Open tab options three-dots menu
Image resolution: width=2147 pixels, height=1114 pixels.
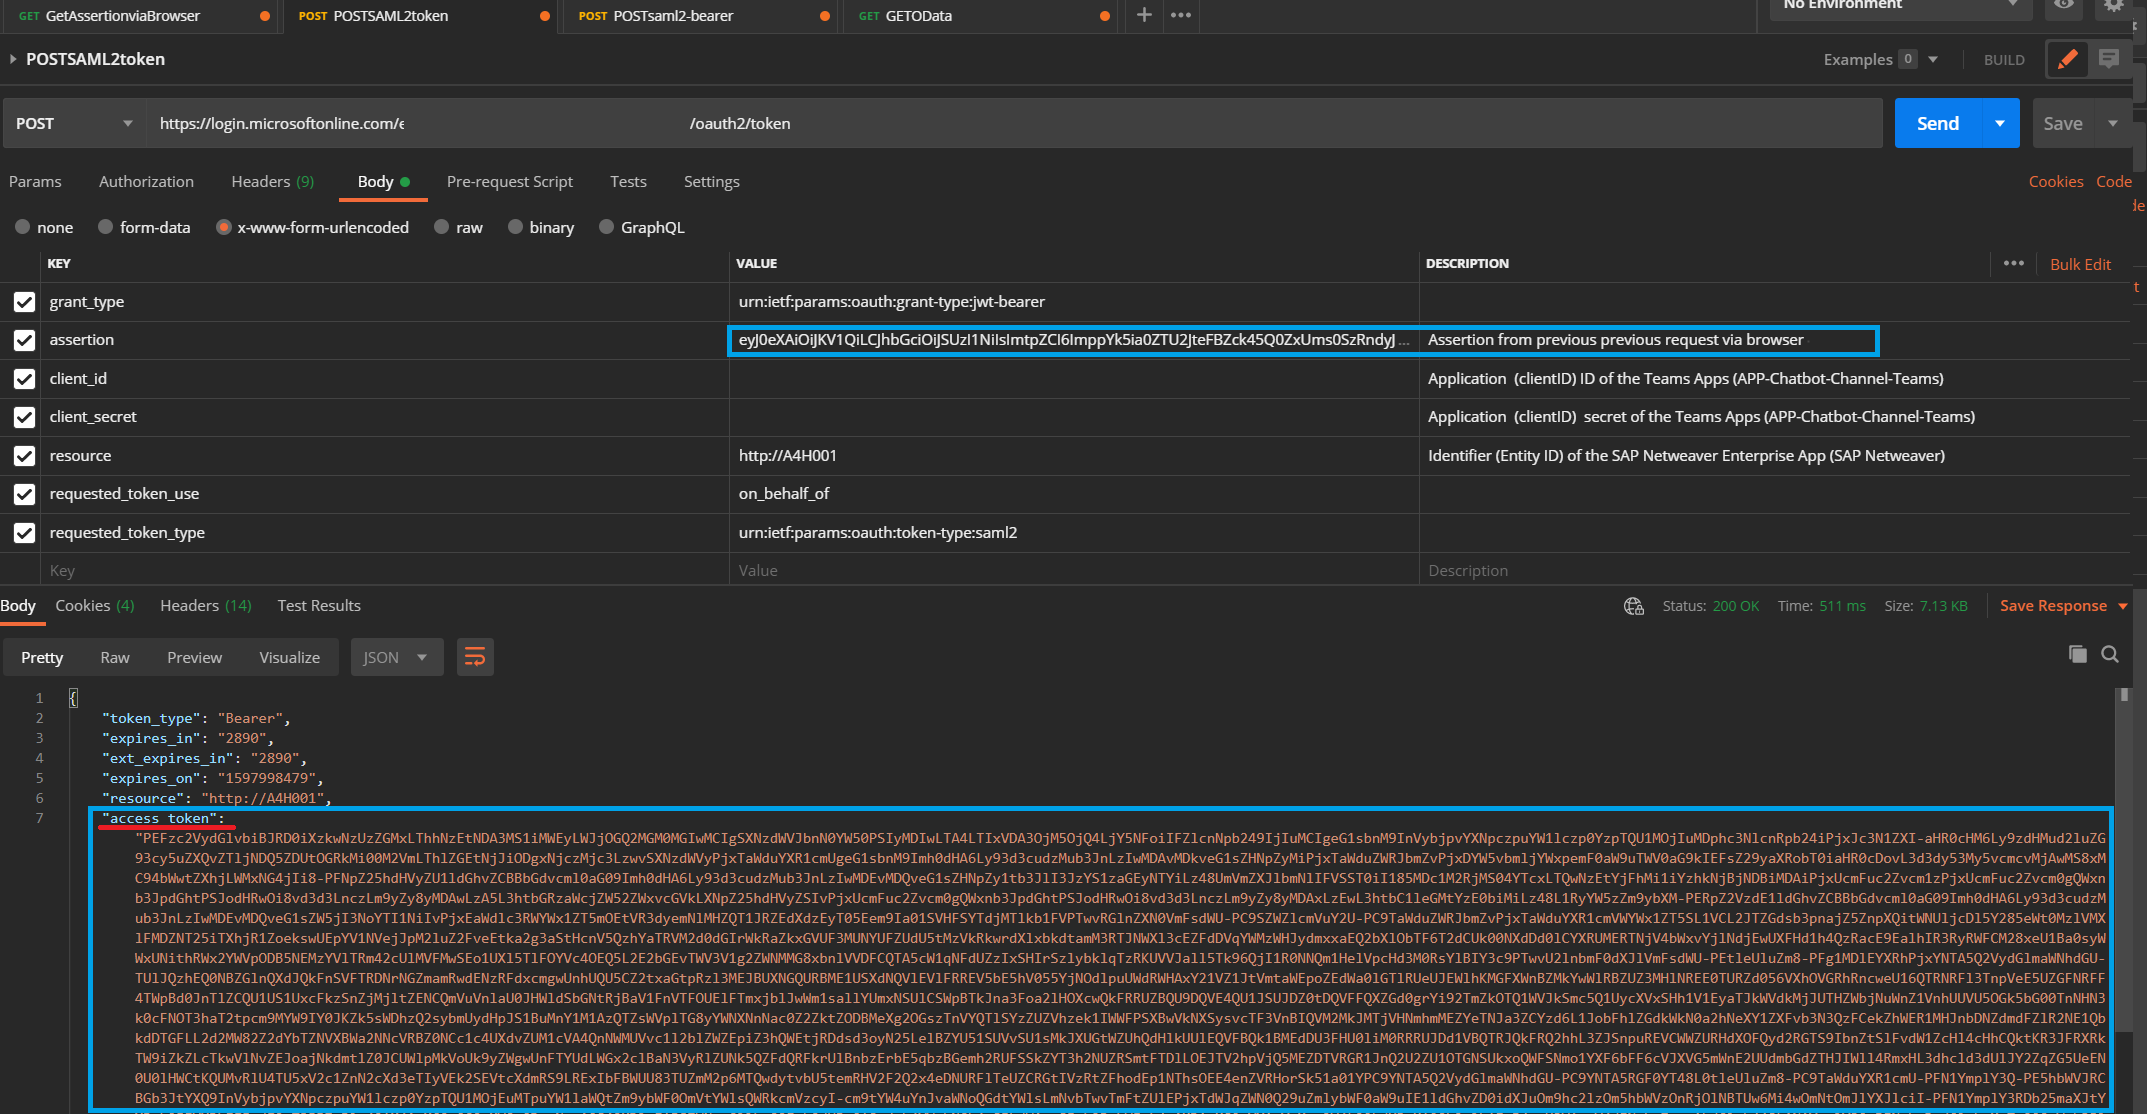click(1181, 15)
